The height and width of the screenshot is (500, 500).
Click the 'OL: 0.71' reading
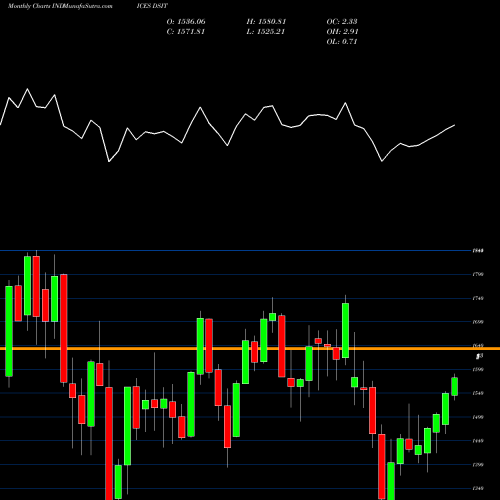[342, 42]
